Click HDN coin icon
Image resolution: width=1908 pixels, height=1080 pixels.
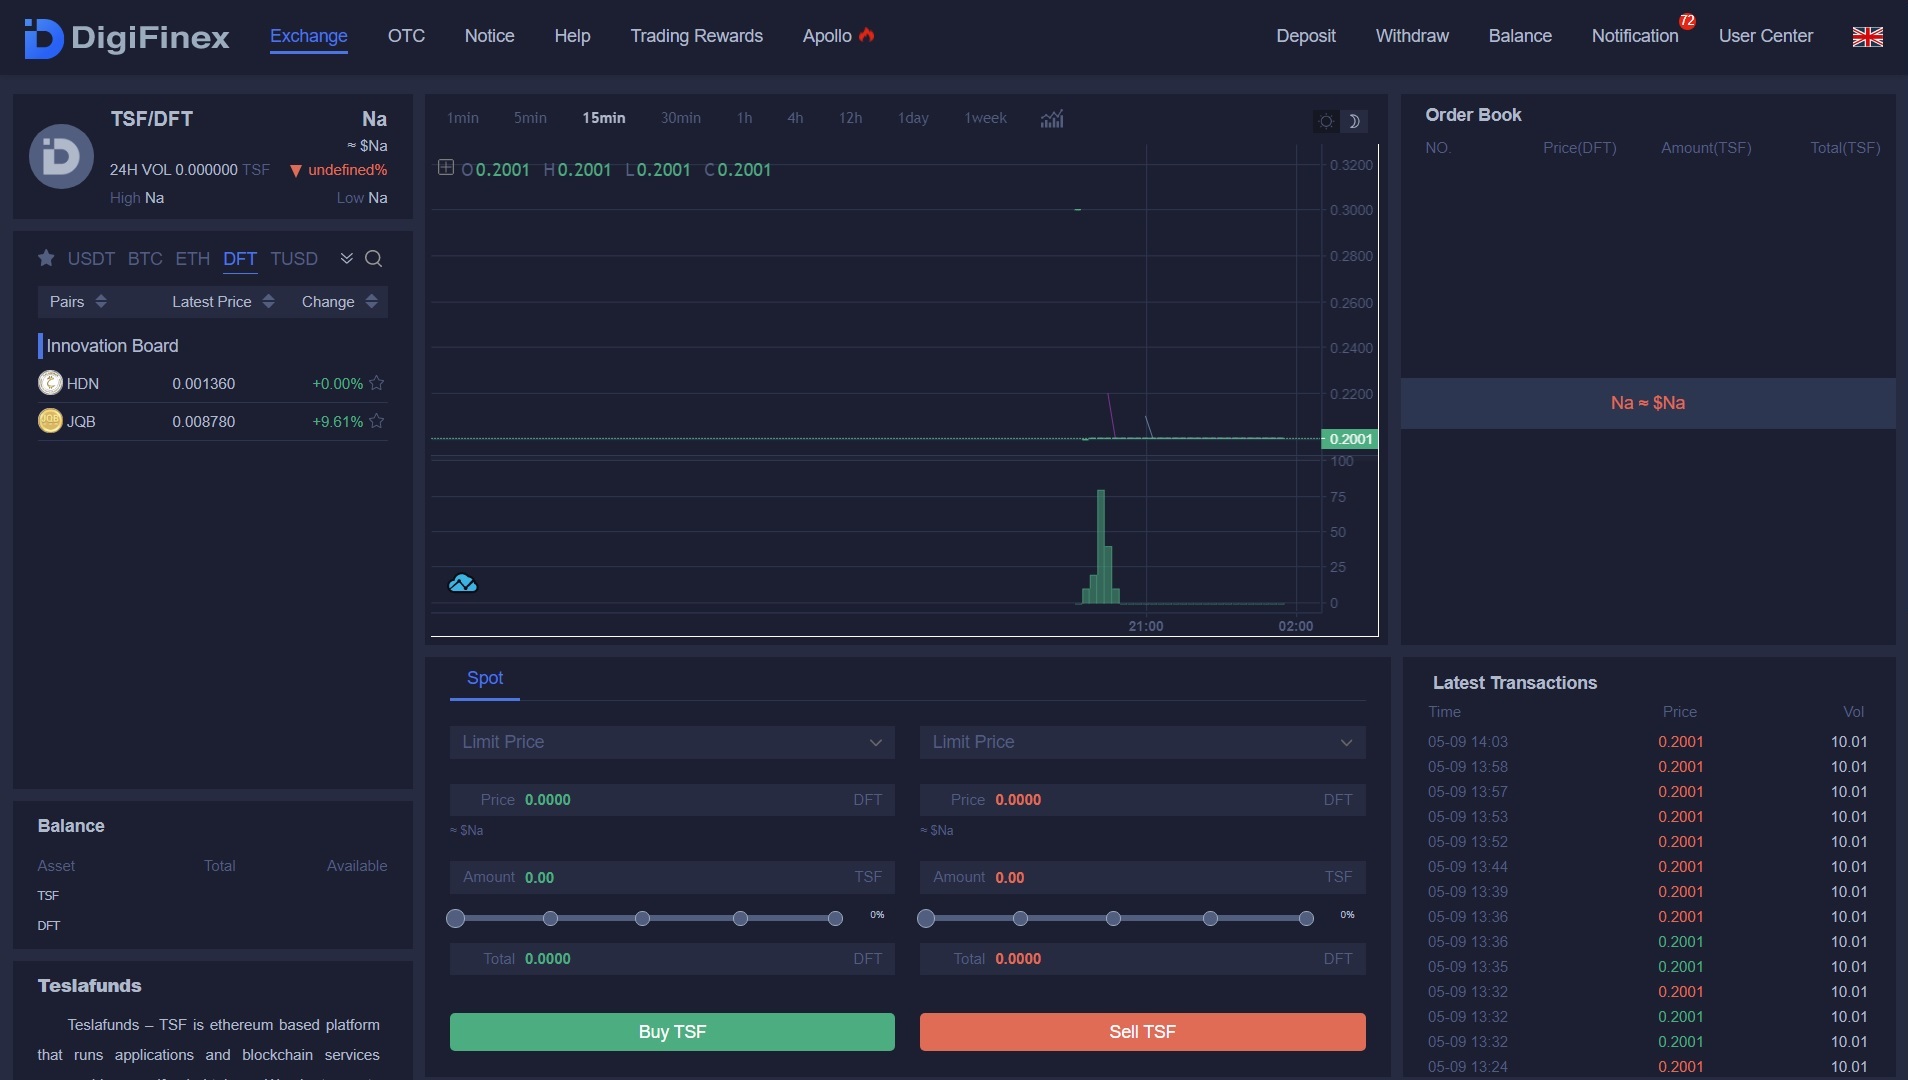(50, 383)
